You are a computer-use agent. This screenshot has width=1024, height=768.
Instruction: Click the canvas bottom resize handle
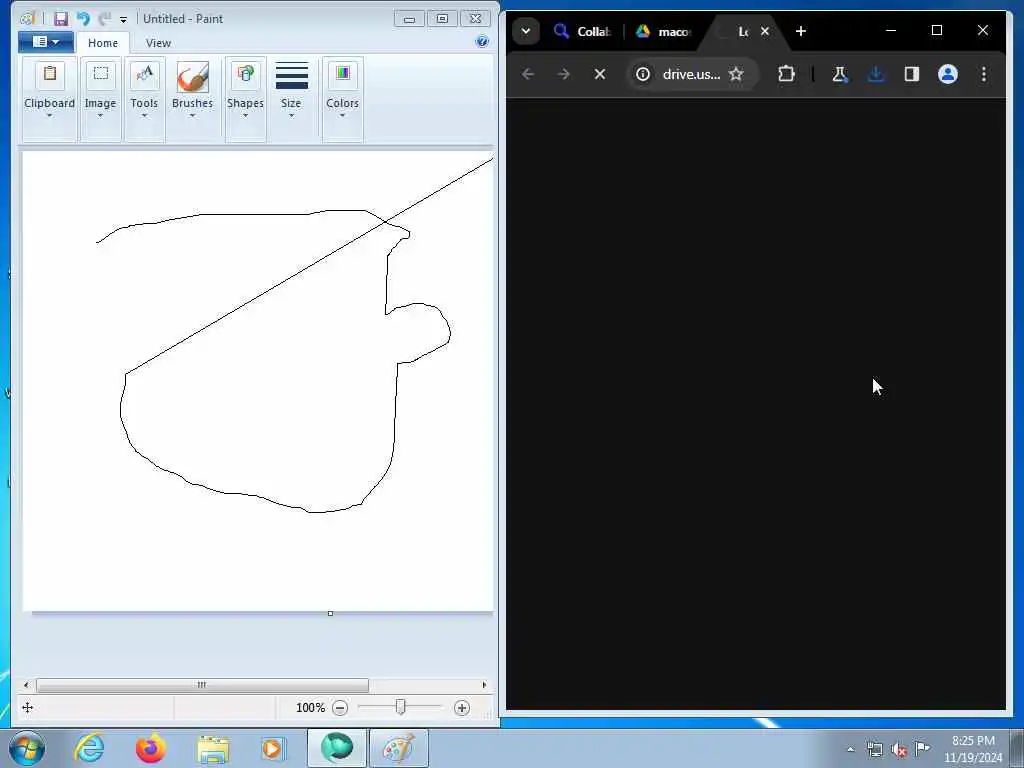click(330, 613)
